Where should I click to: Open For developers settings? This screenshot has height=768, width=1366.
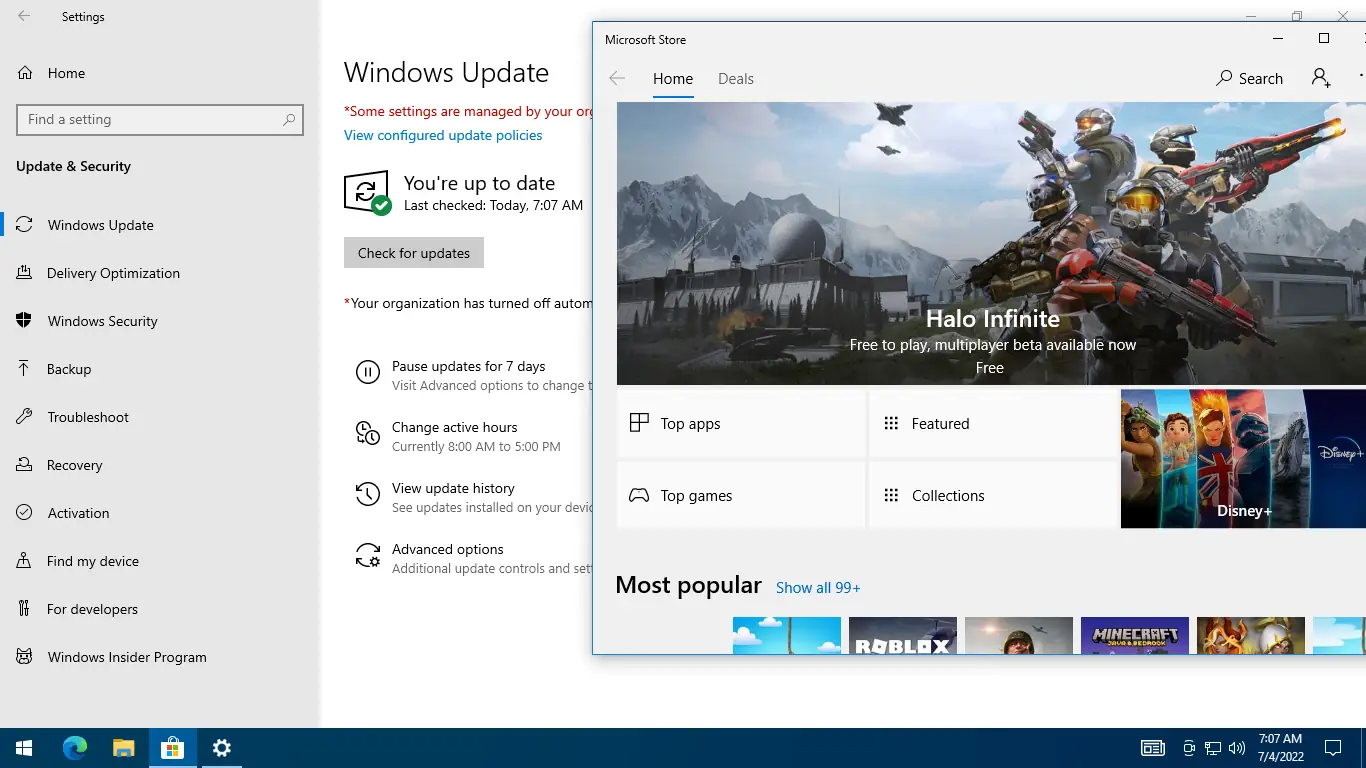160,609
